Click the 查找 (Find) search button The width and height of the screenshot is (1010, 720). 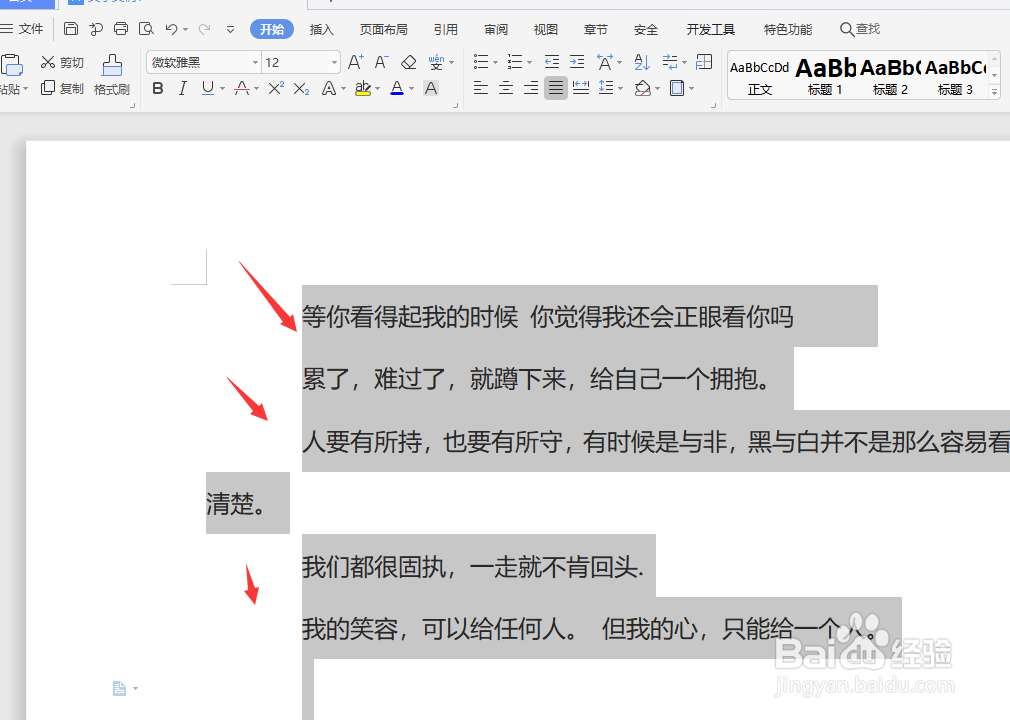tap(860, 29)
